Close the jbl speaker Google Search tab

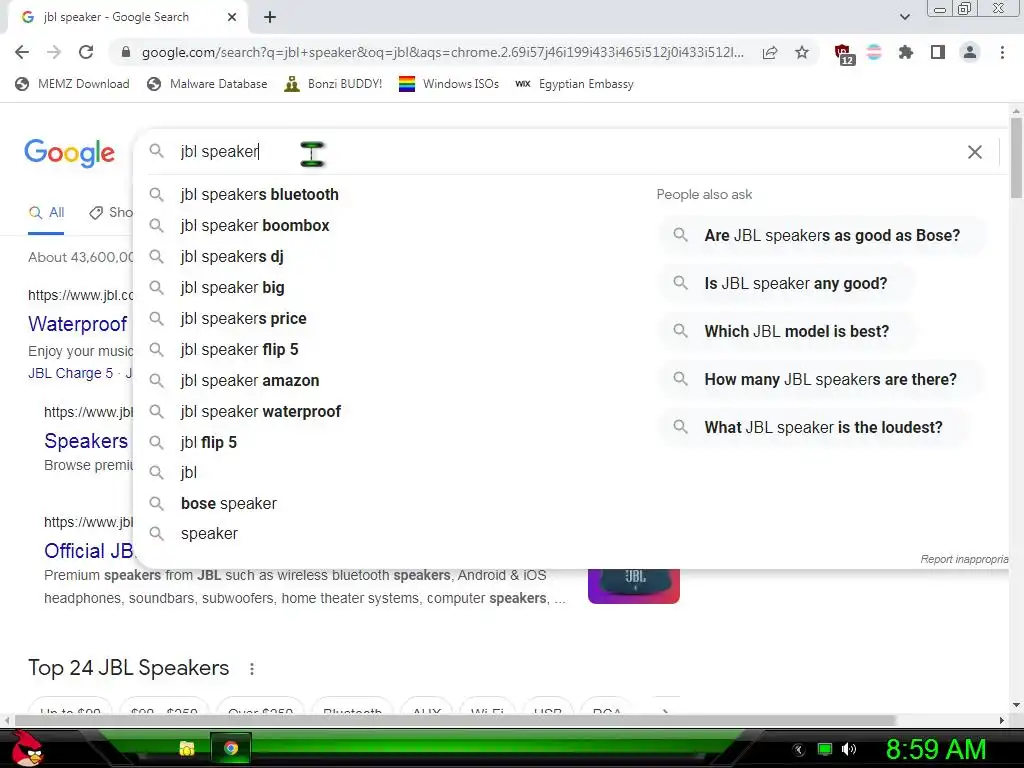pos(232,17)
